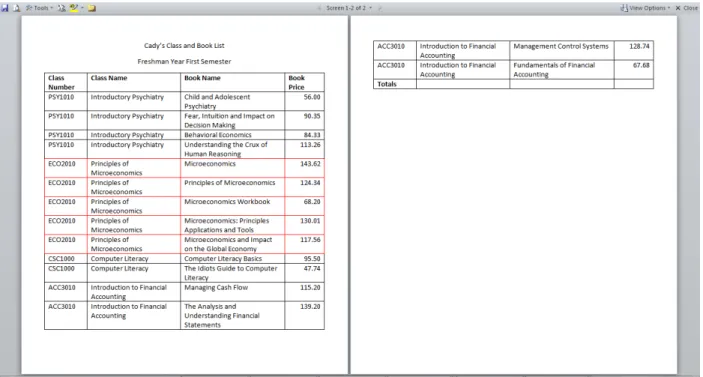Click ACC3010 in Management Control Systems row
The height and width of the screenshot is (377, 703).
point(391,46)
